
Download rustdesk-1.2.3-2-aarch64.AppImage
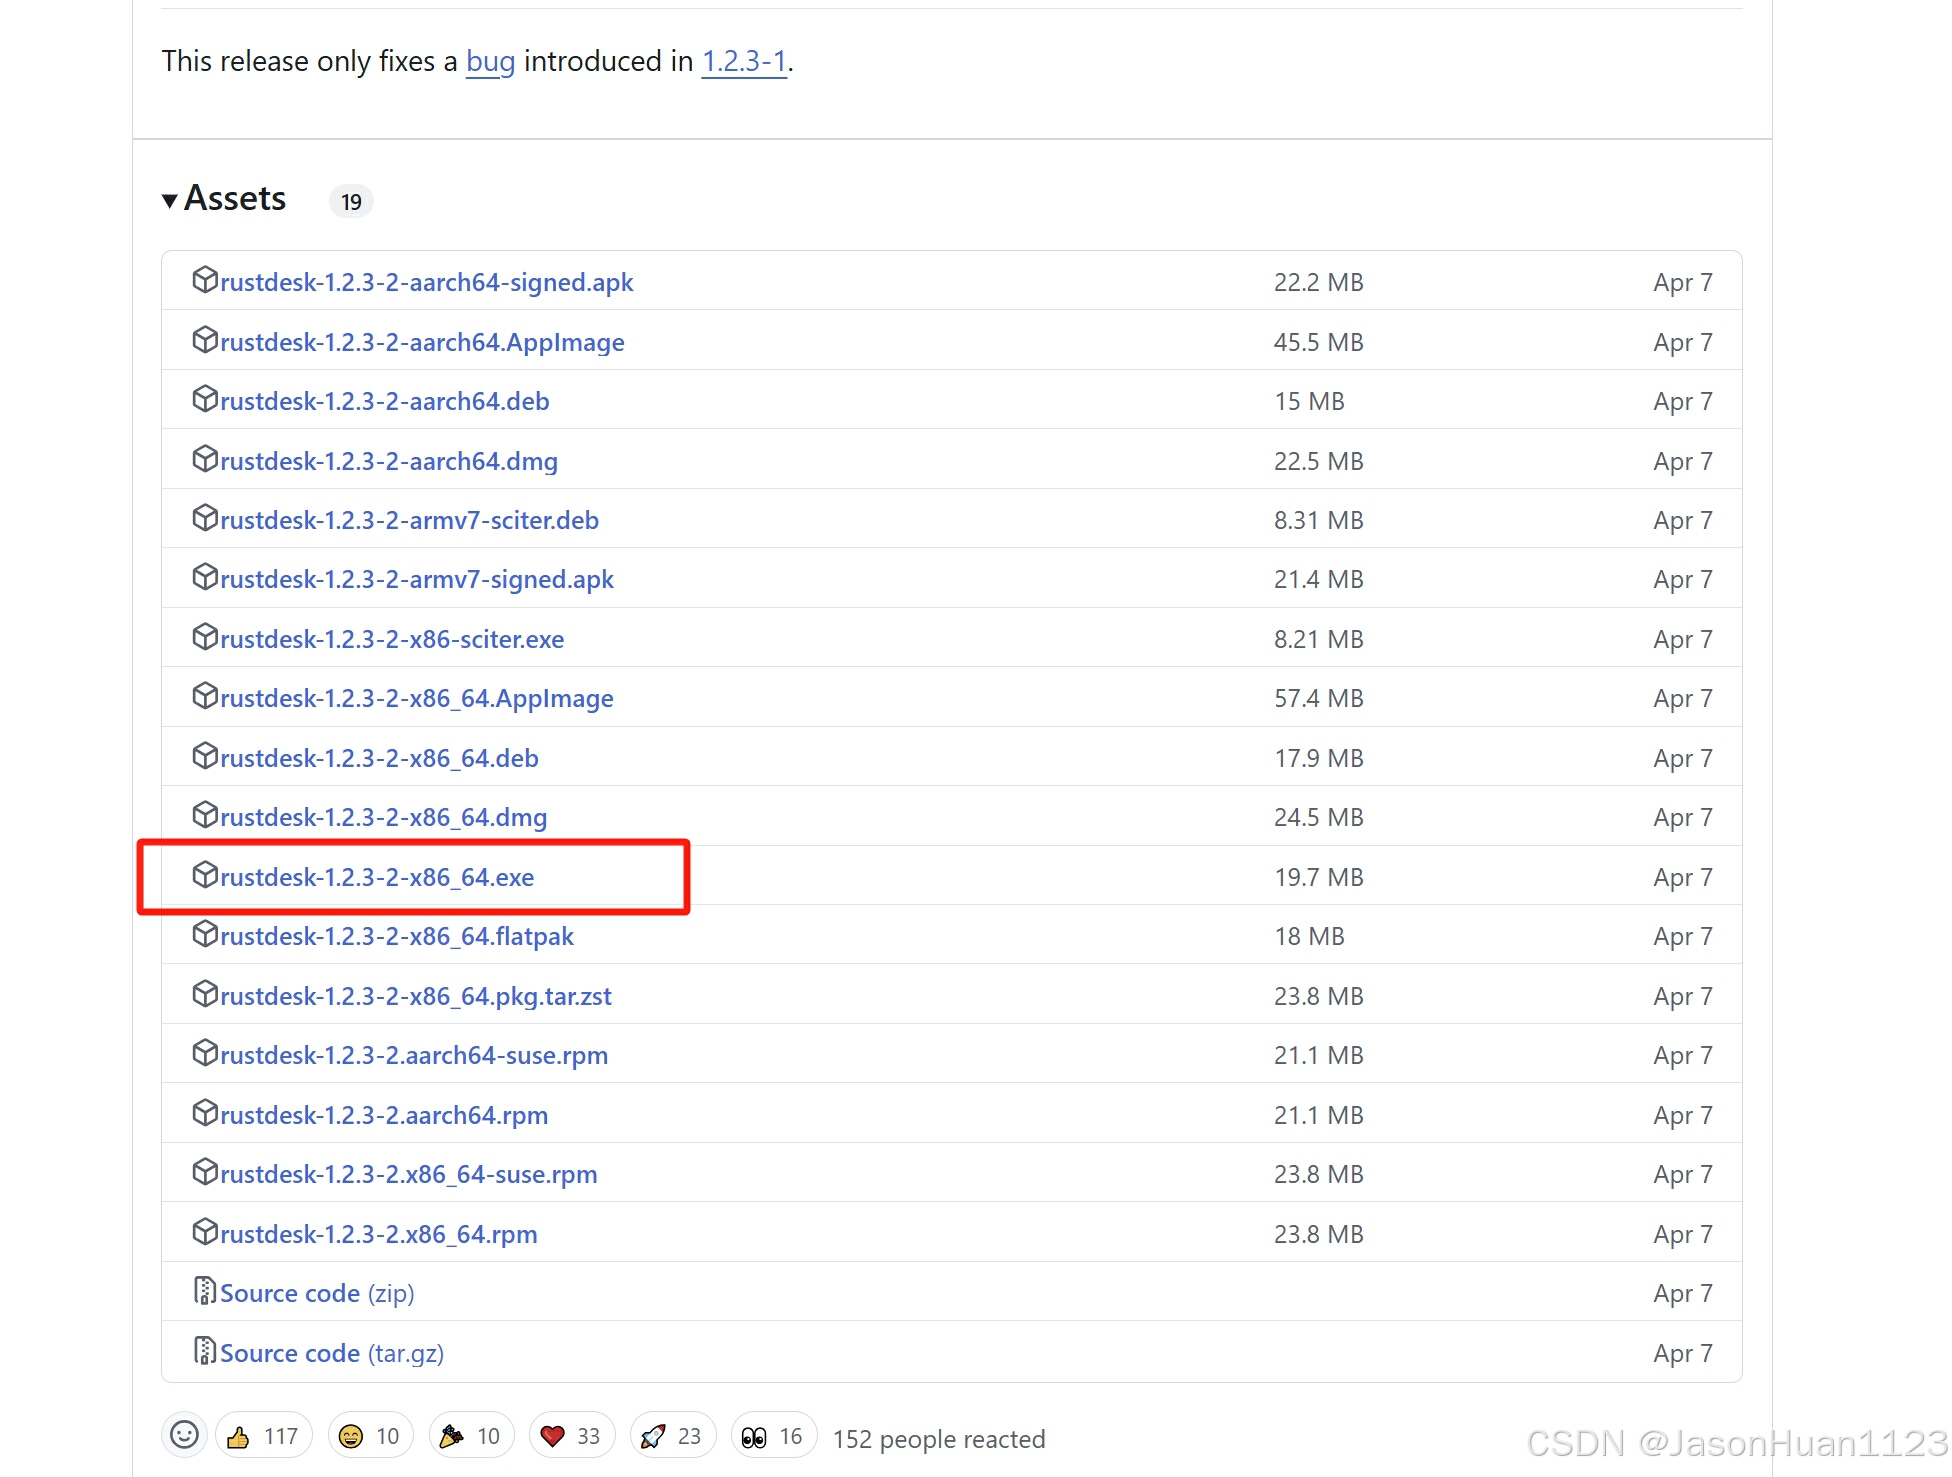422,342
